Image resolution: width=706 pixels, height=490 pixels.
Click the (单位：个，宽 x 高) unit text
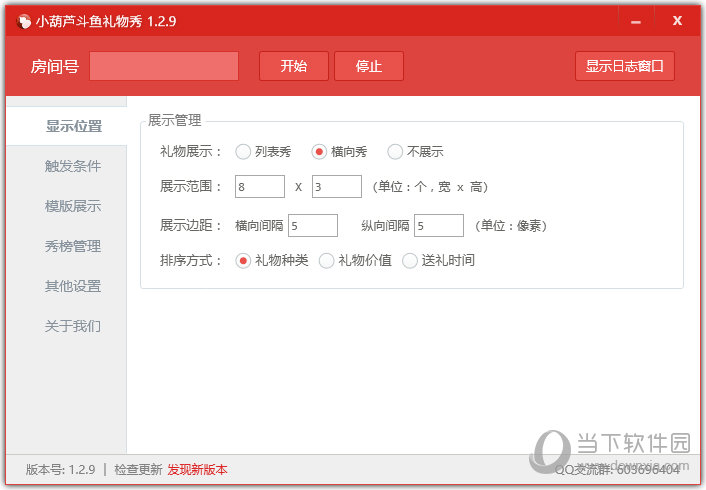430,186
